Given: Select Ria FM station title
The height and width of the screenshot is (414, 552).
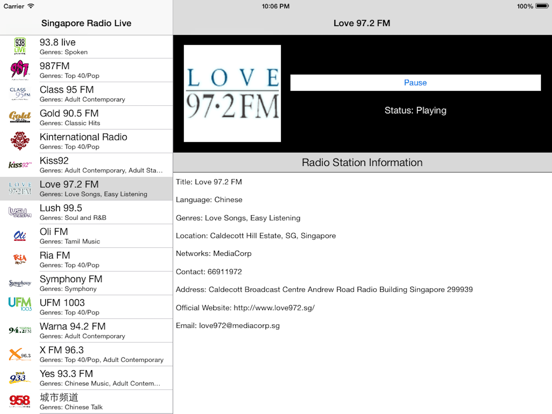Looking at the screenshot, I should (55, 255).
